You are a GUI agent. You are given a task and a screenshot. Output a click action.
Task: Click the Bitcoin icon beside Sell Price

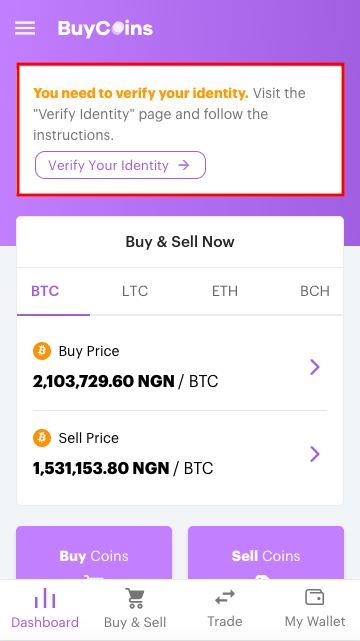point(42,438)
